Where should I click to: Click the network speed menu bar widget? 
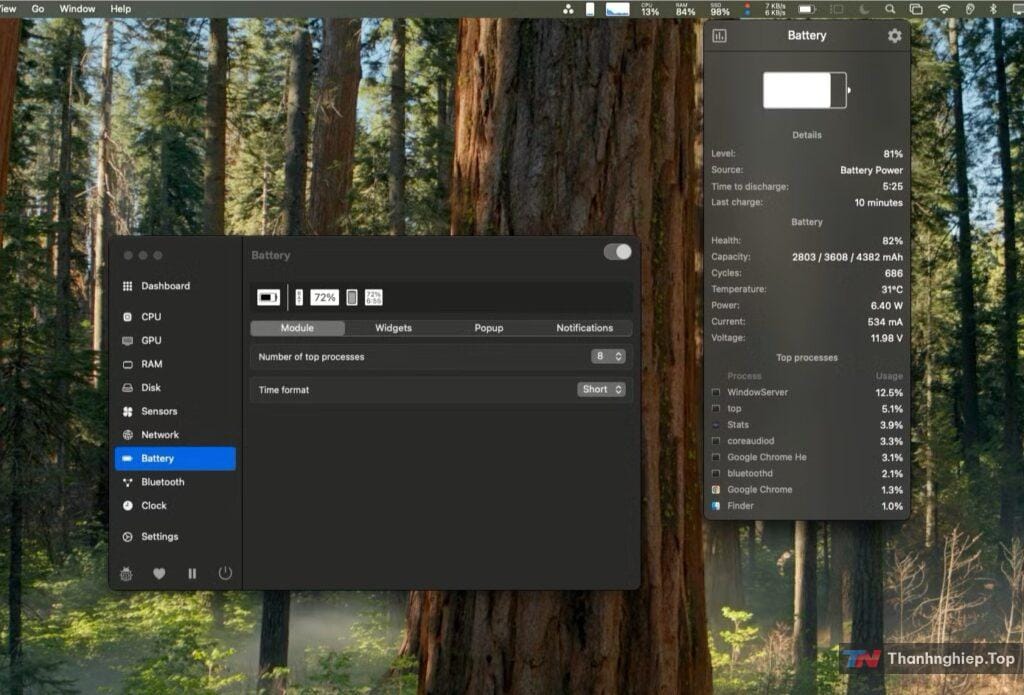[775, 9]
